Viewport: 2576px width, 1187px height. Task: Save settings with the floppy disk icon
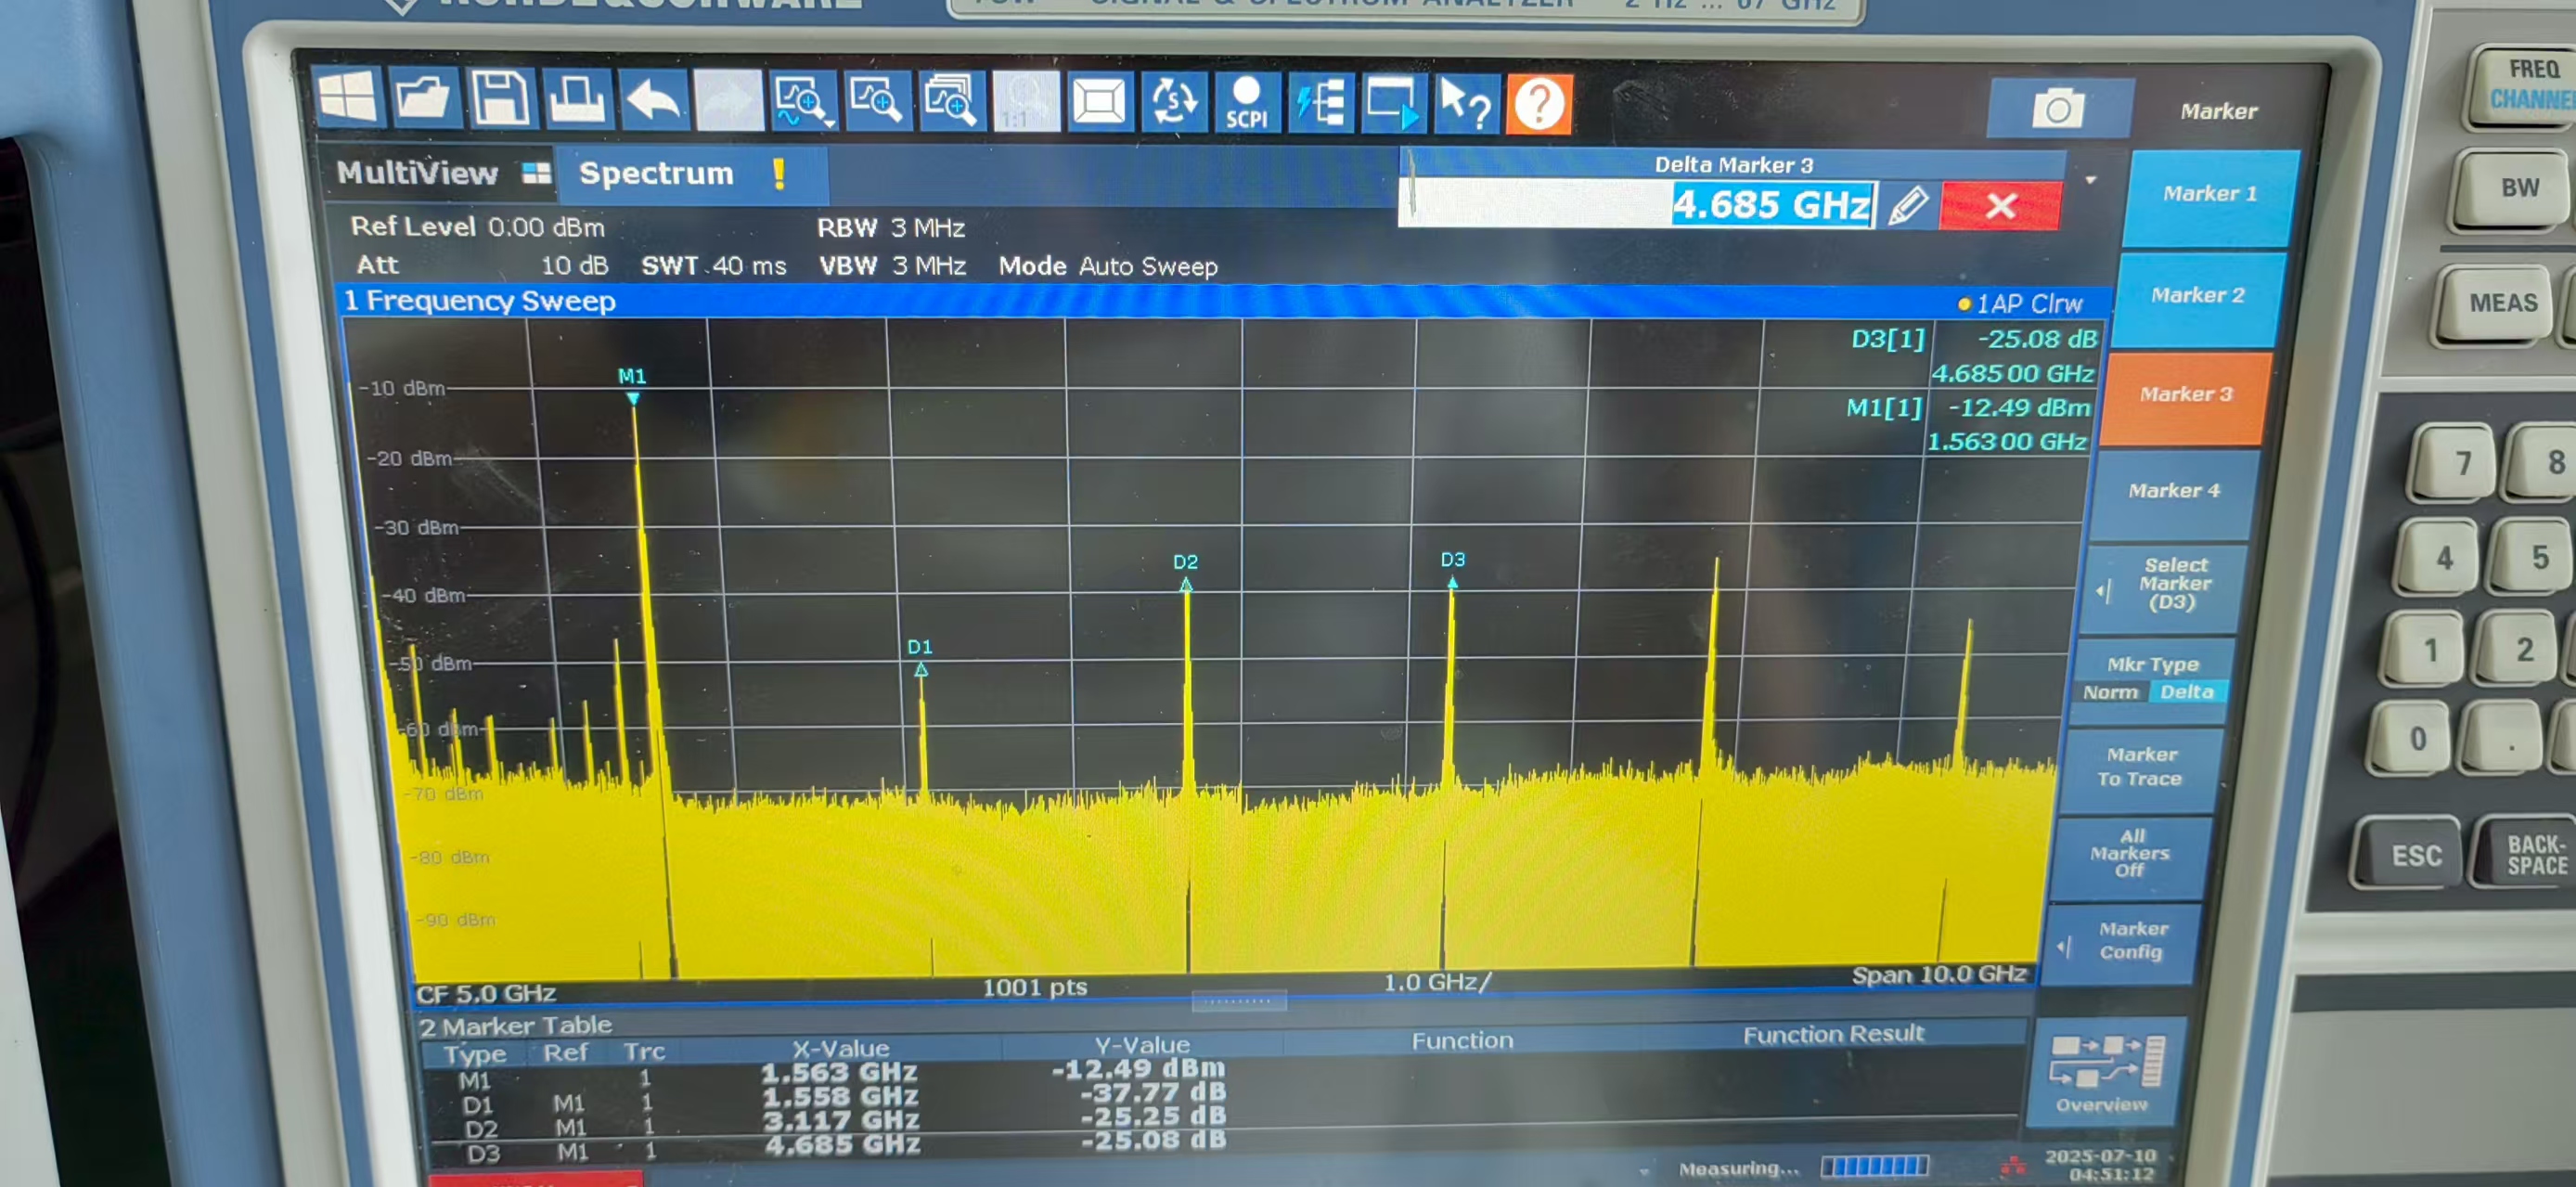[x=500, y=99]
